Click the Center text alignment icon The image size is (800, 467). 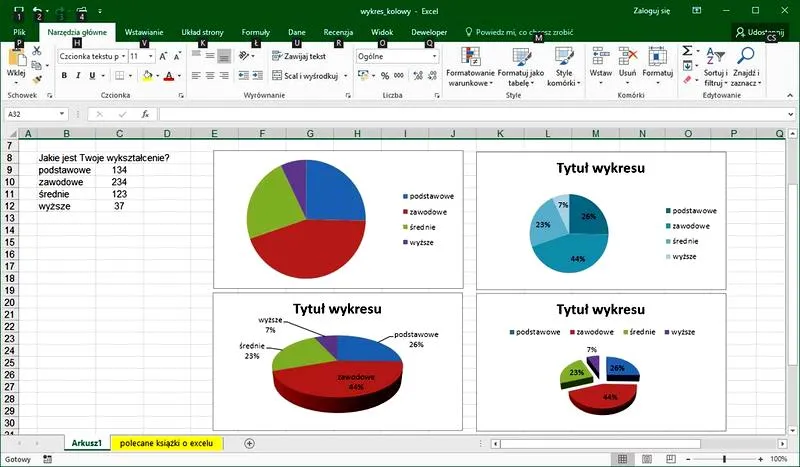[210, 76]
